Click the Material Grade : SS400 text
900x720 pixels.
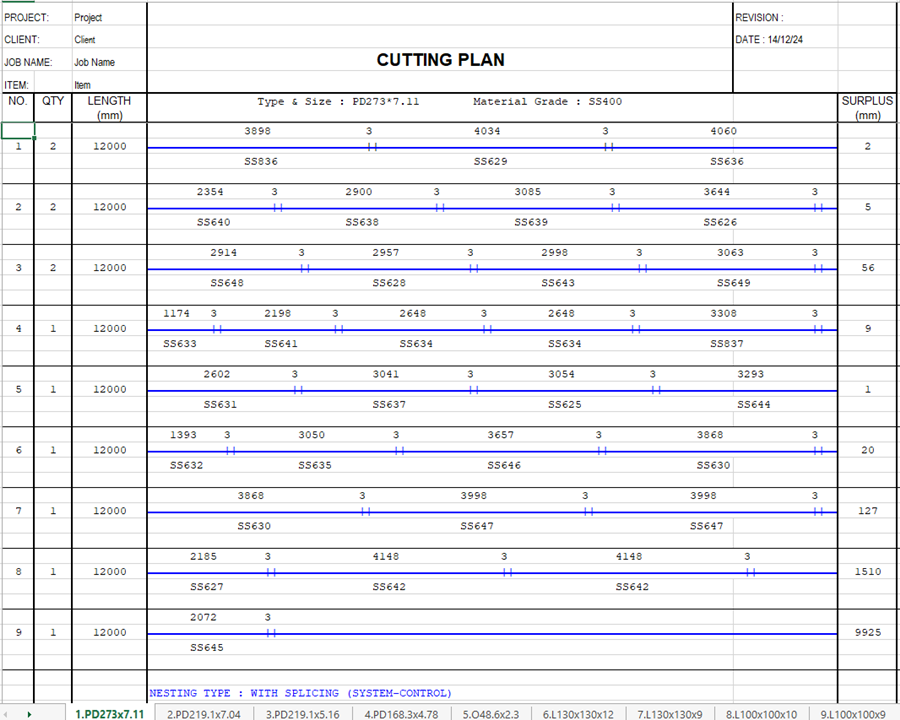pyautogui.click(x=547, y=102)
